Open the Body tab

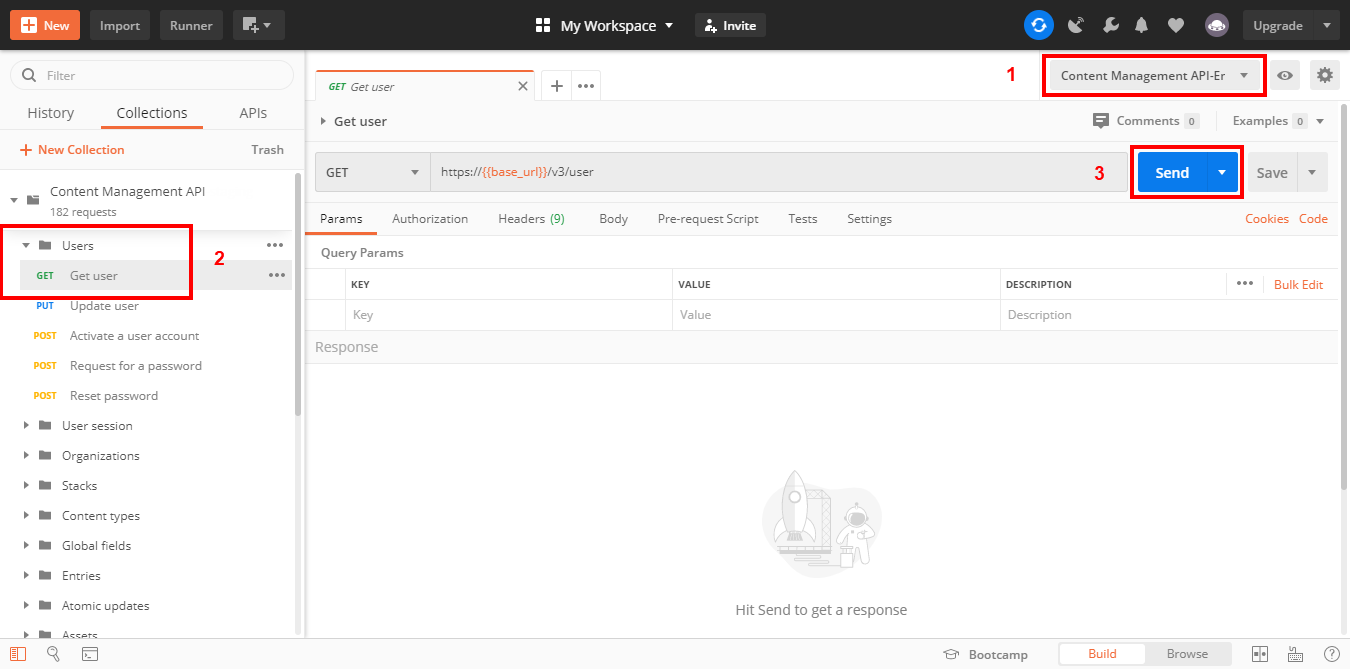click(x=613, y=218)
